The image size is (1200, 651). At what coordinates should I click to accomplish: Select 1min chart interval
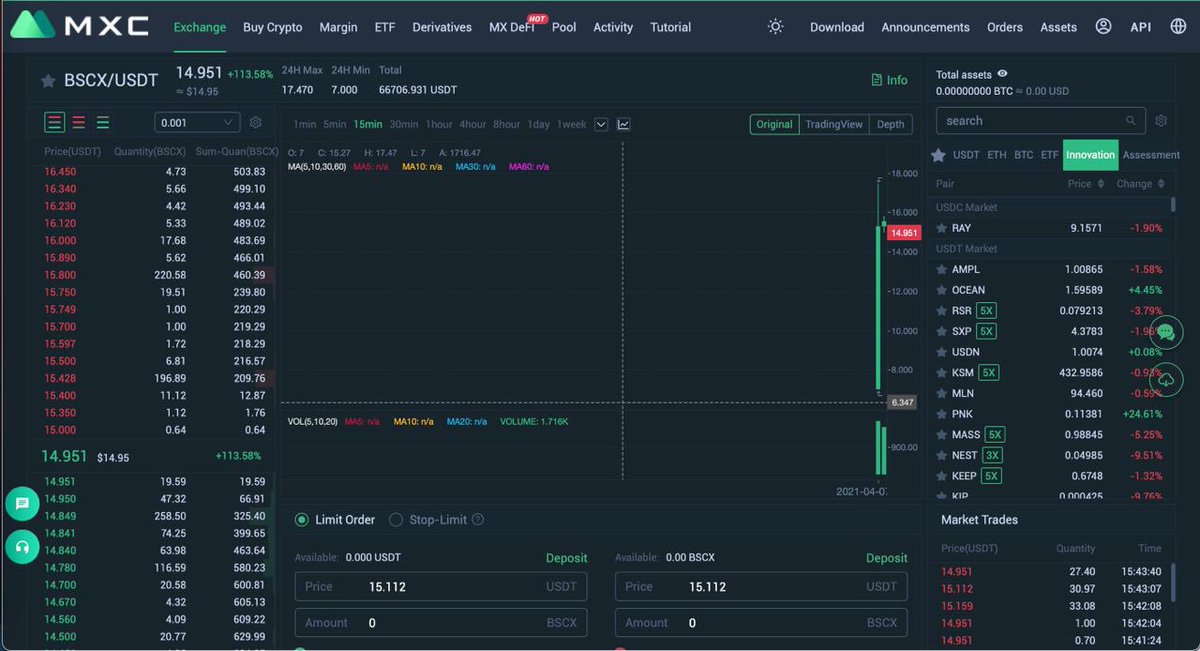[x=304, y=124]
